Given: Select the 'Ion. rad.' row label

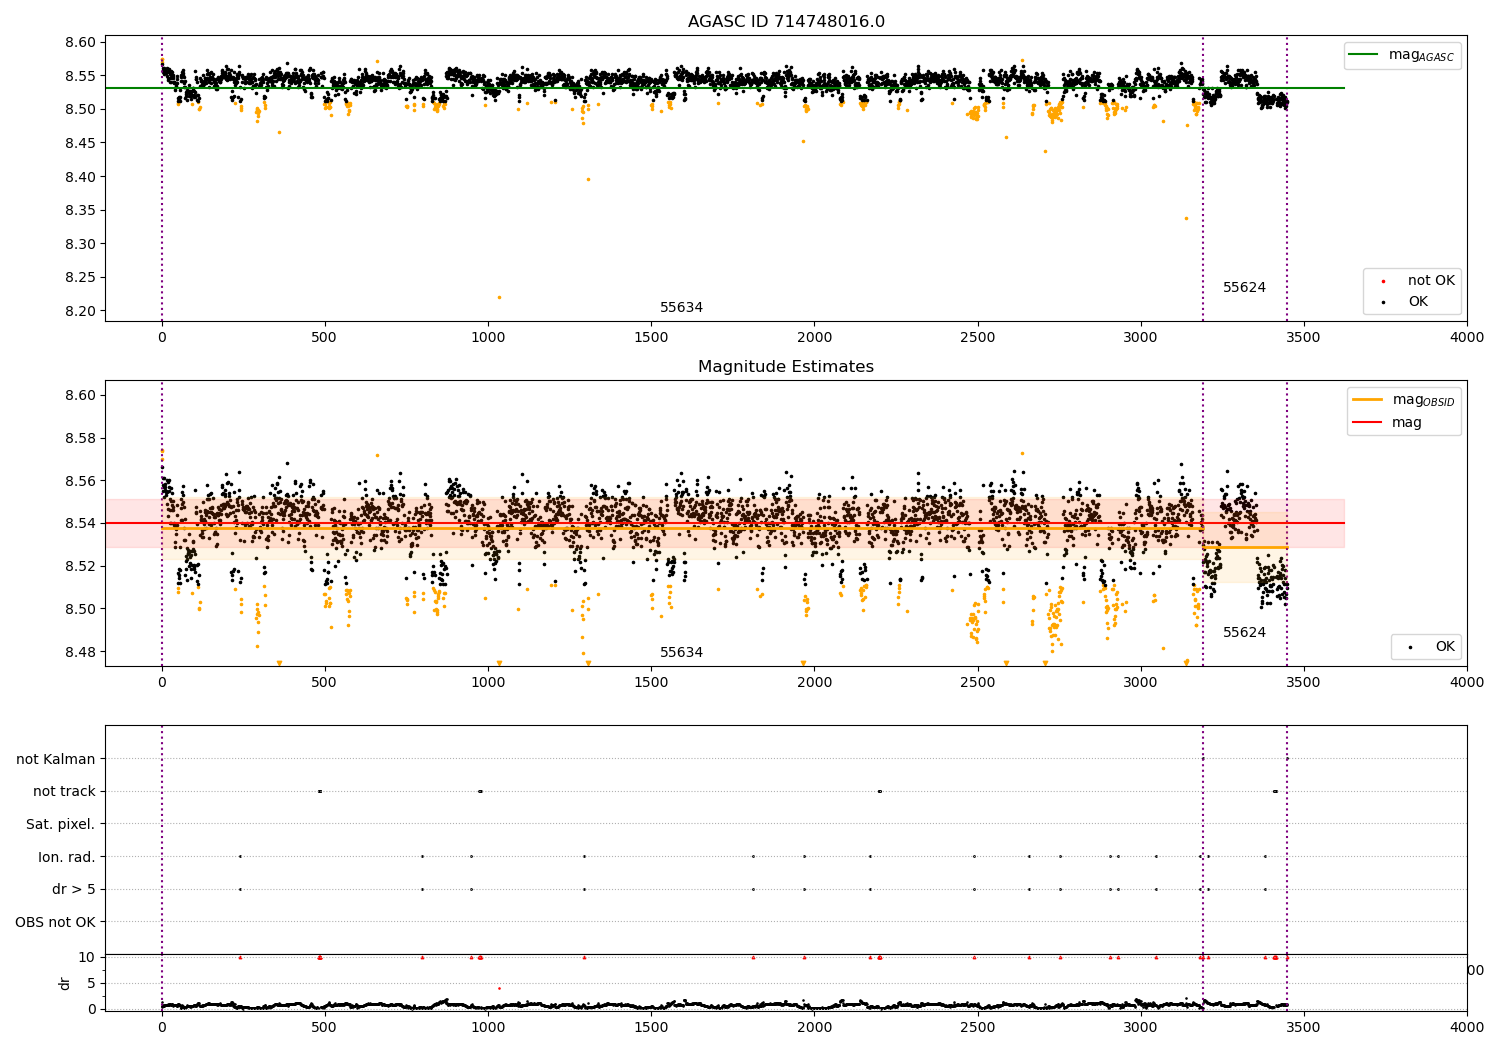Looking at the screenshot, I should pos(67,857).
